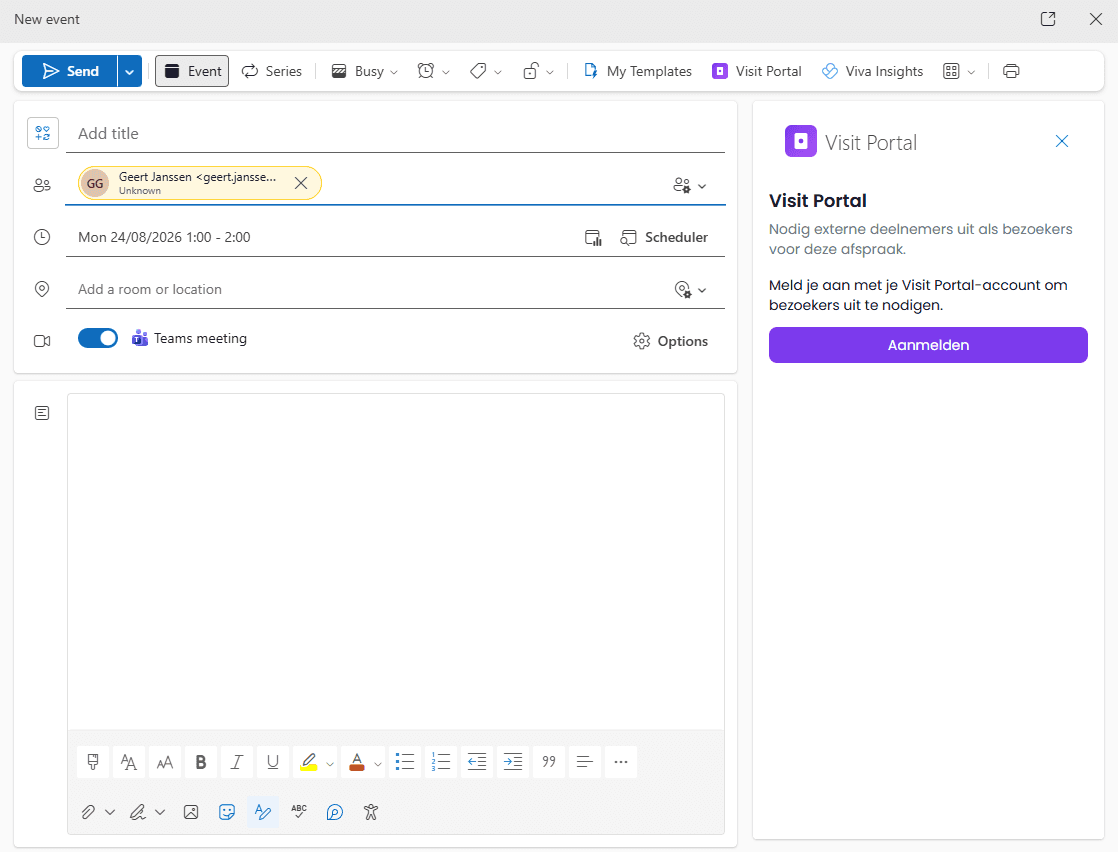Open location settings dropdown

pos(689,289)
